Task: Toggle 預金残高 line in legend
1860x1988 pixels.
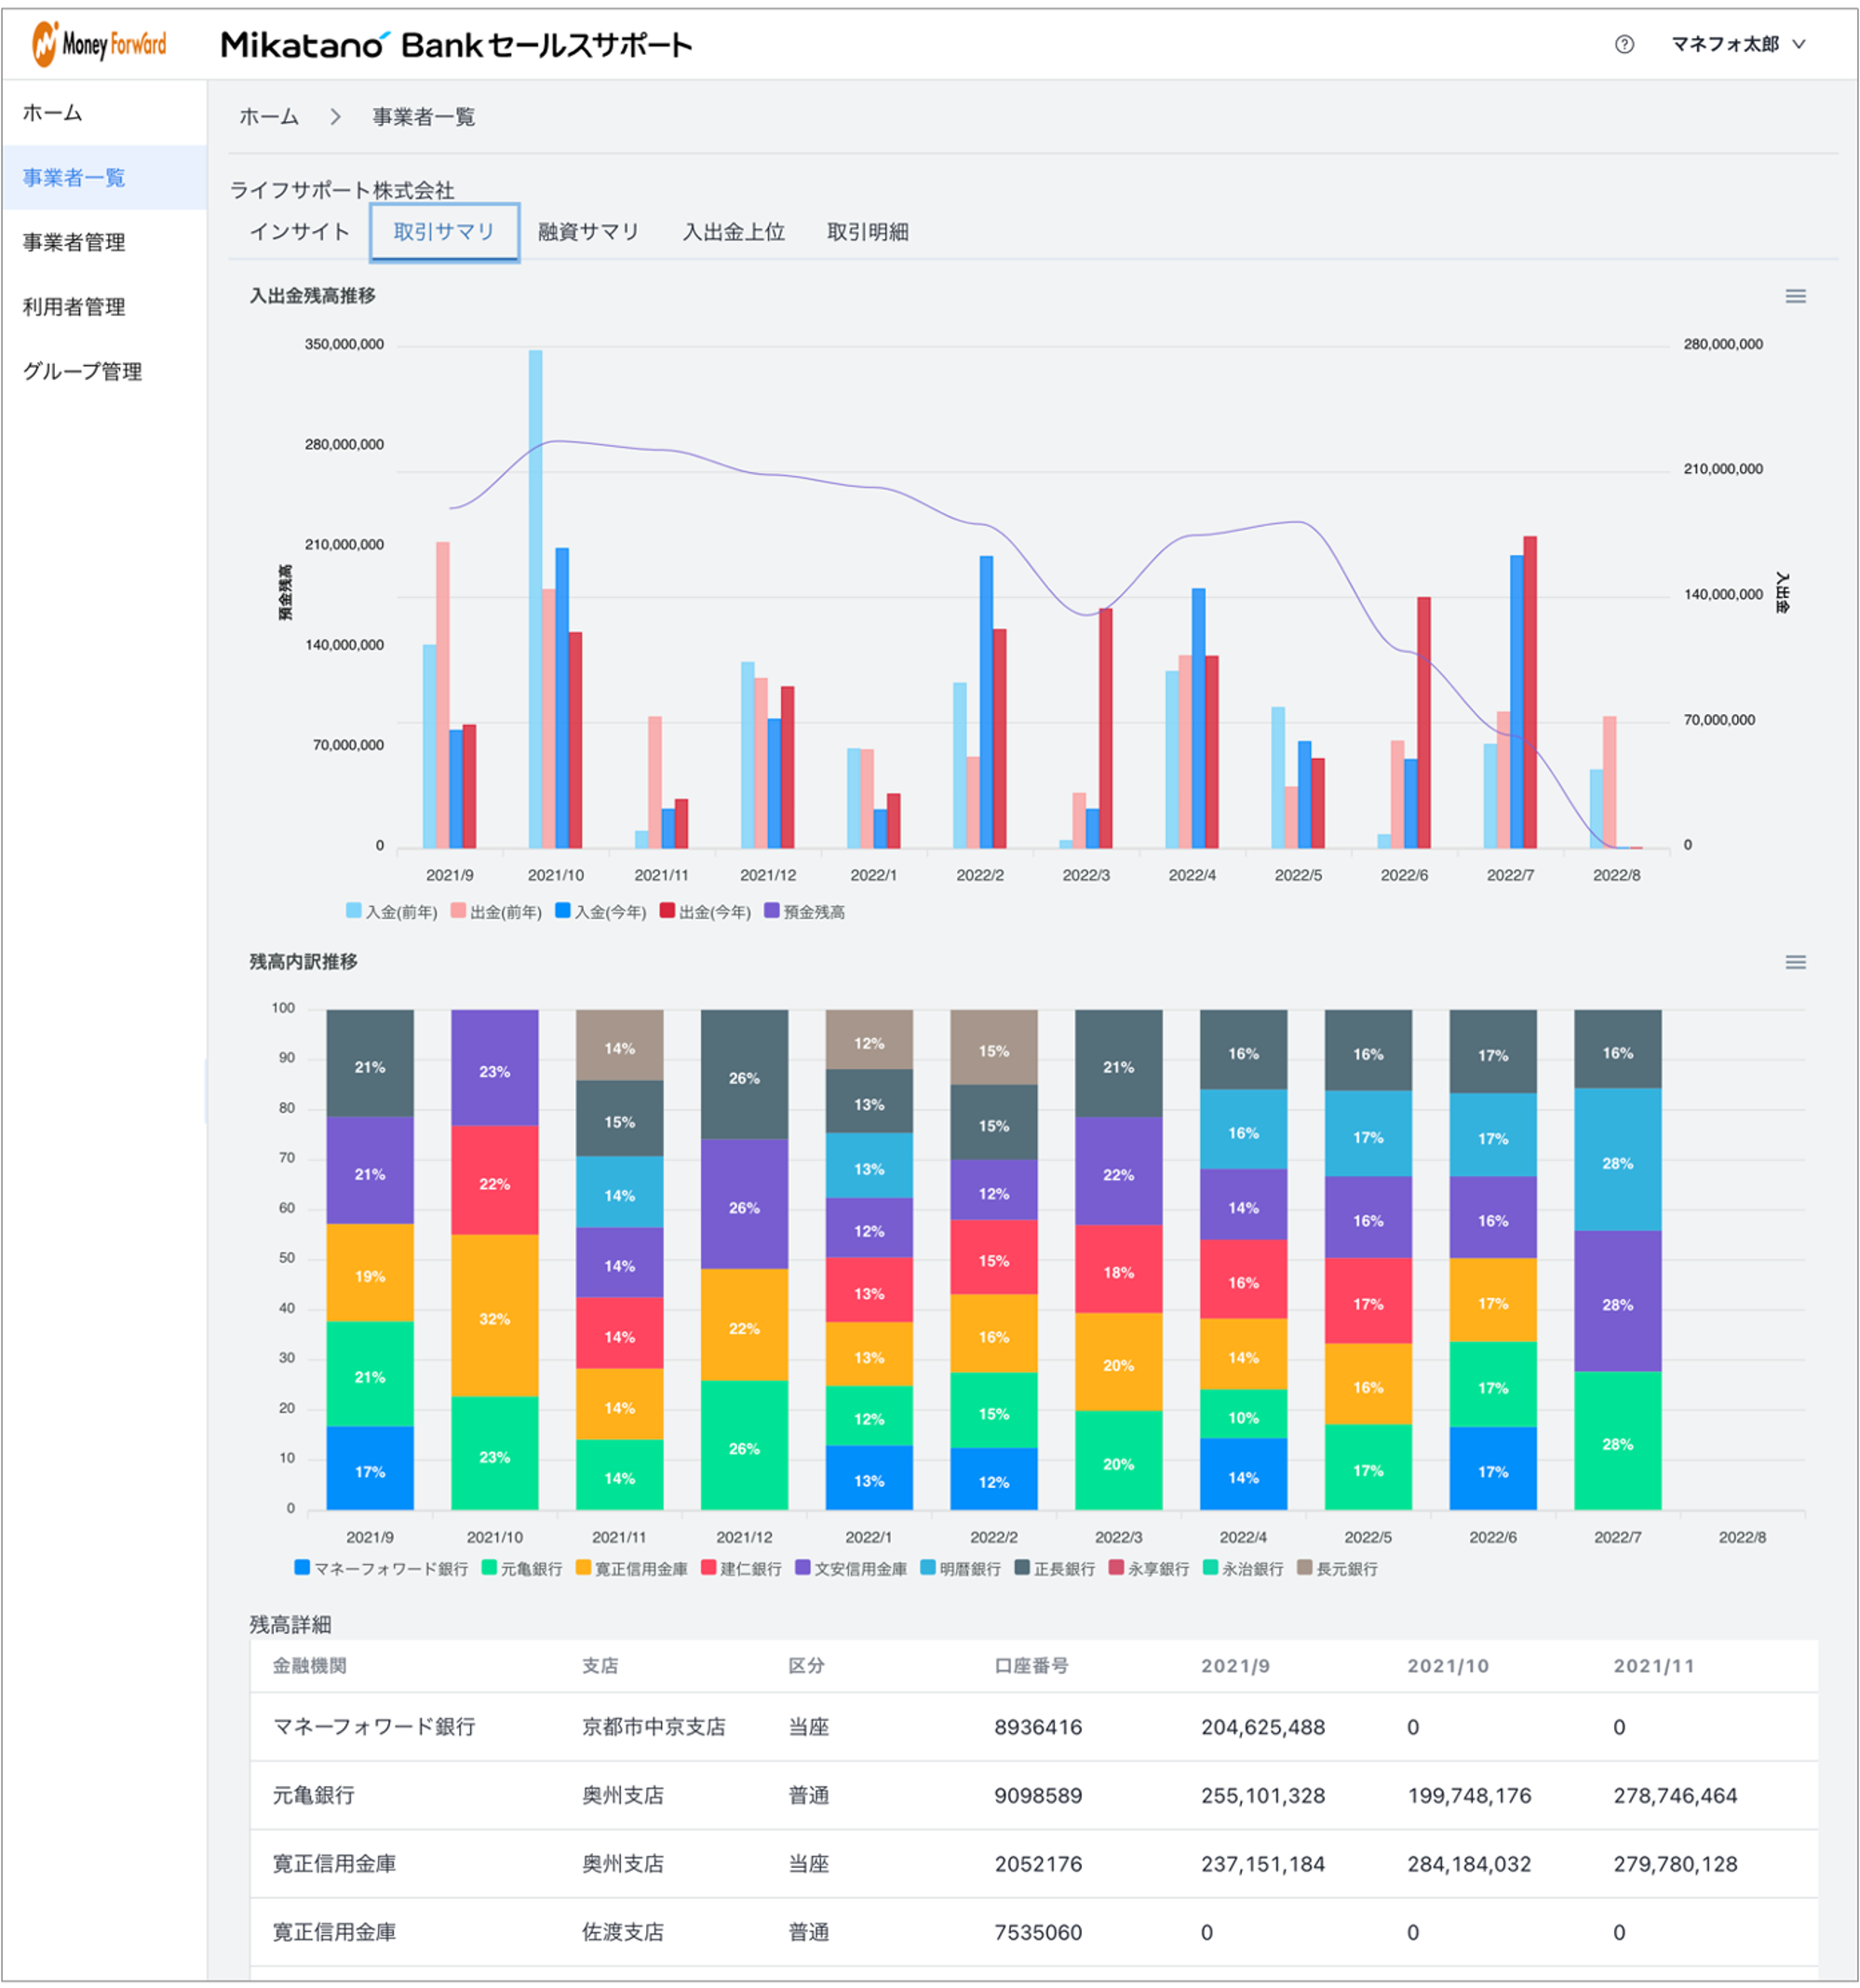Action: point(805,911)
